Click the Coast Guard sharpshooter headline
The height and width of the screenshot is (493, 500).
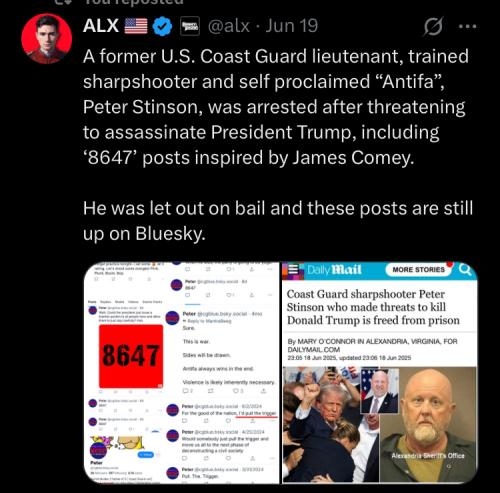tap(373, 307)
